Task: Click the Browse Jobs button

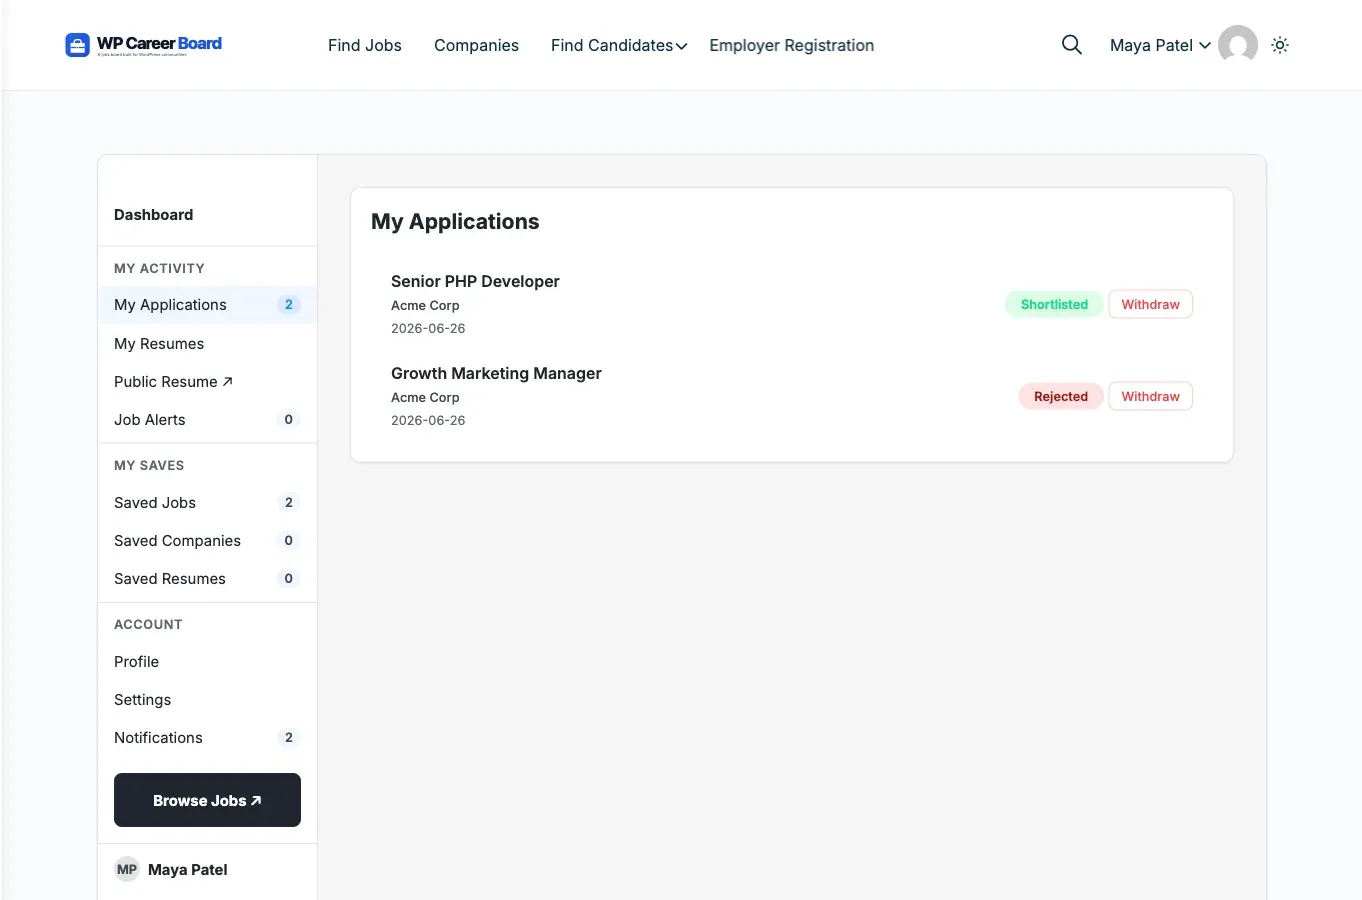Action: [x=207, y=800]
